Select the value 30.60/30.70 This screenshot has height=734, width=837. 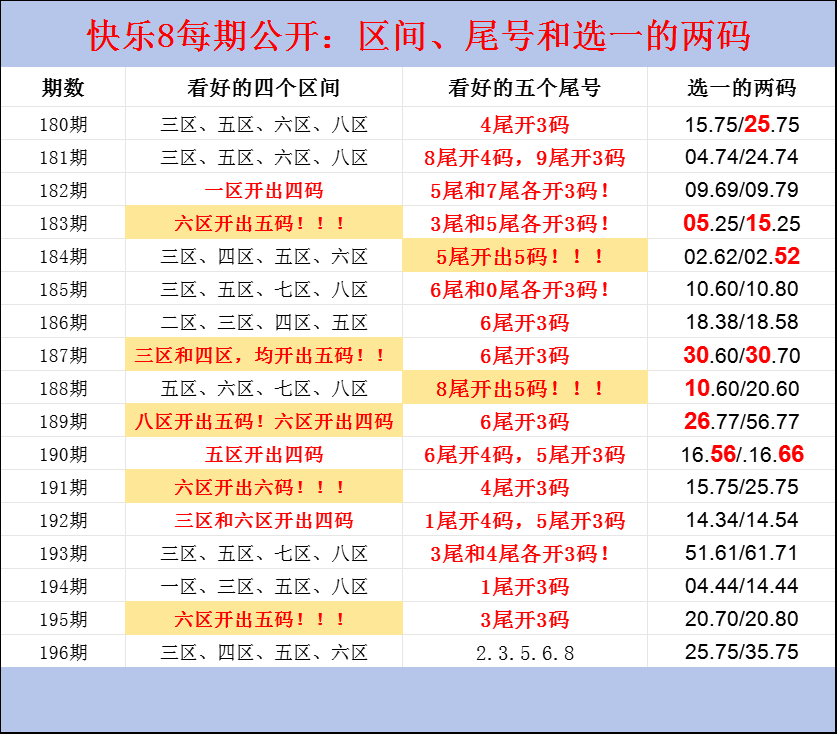(741, 355)
